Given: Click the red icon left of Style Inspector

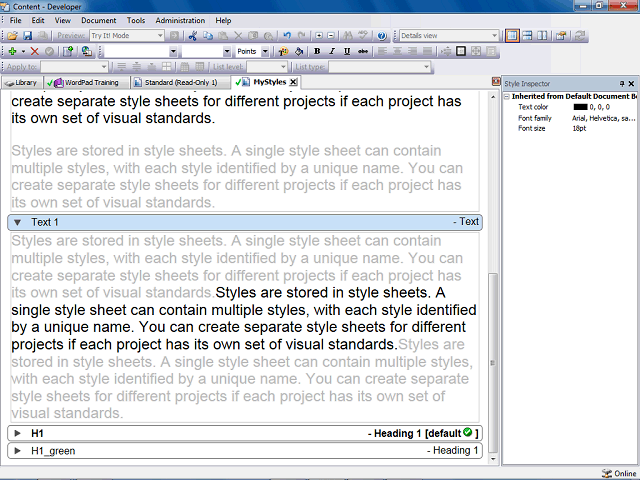Looking at the screenshot, I should click(x=496, y=82).
